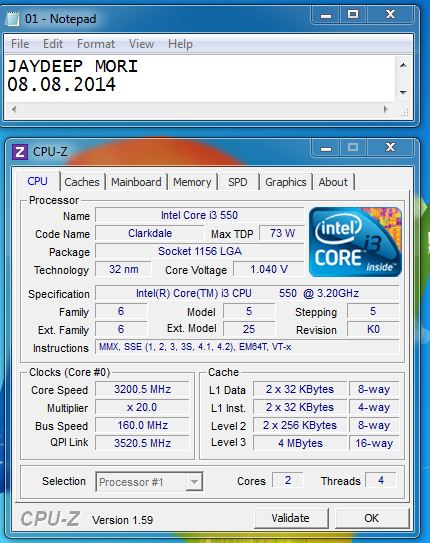Click Notepad vertical scrollbar down arrow
This screenshot has width=430, height=543.
[403, 92]
